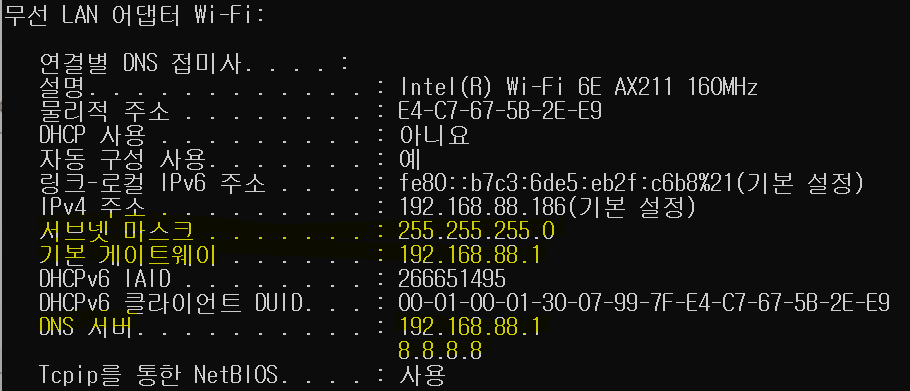Select the '아니요' DHCP value
The width and height of the screenshot is (910, 391).
tap(435, 136)
